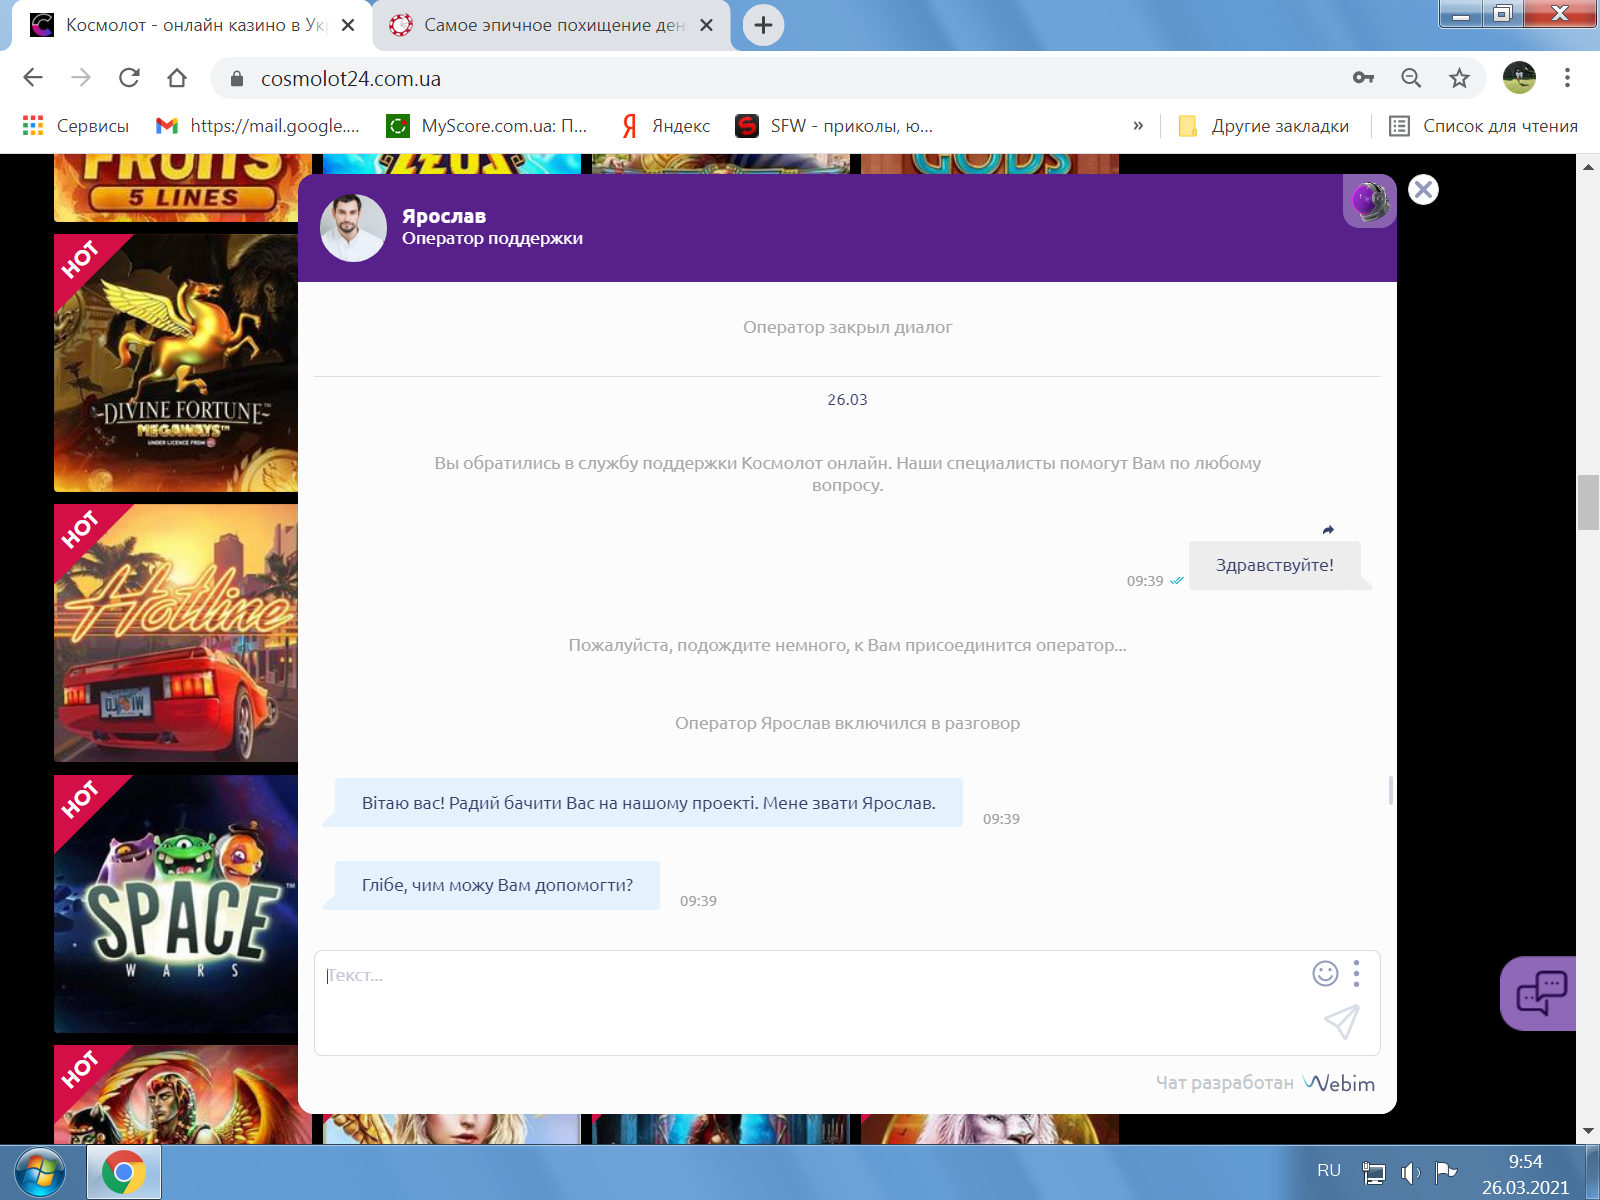The image size is (1600, 1200).
Task: Open Chrome's three-dot main menu
Action: pos(1567,78)
